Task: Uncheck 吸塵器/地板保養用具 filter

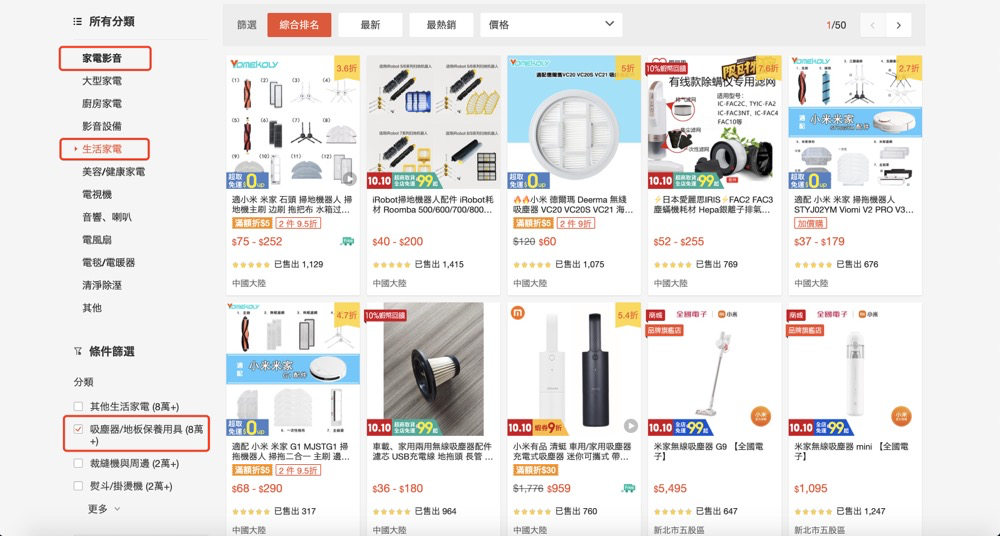Action: (78, 429)
